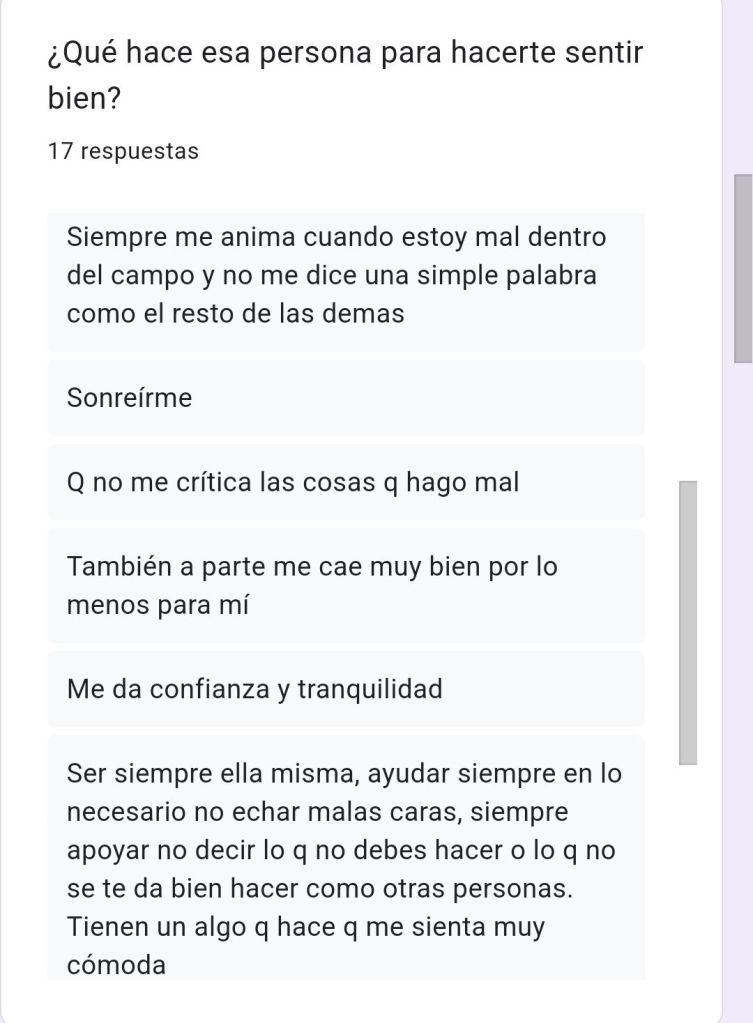Click the responses list scrollbar thumb

pos(688,622)
